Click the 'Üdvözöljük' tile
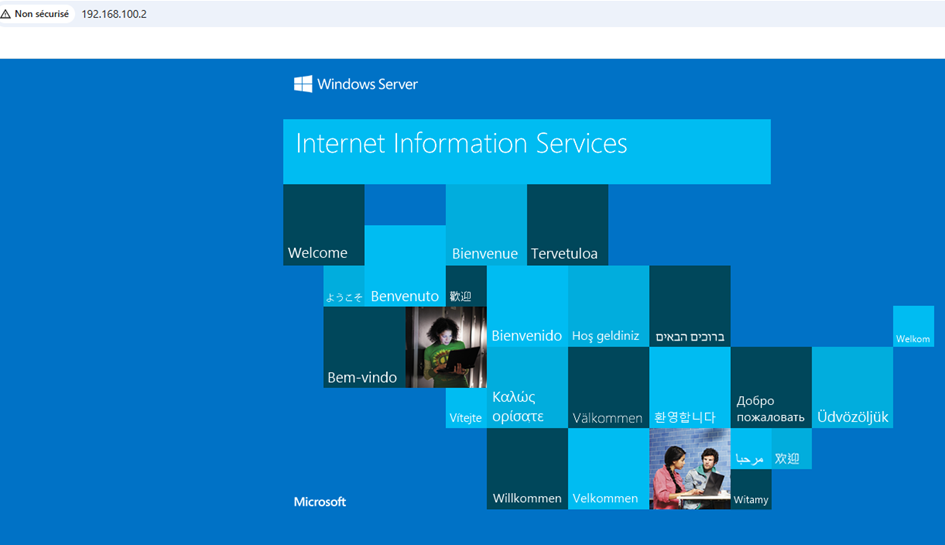Viewport: 945px width, 545px height. [852, 388]
